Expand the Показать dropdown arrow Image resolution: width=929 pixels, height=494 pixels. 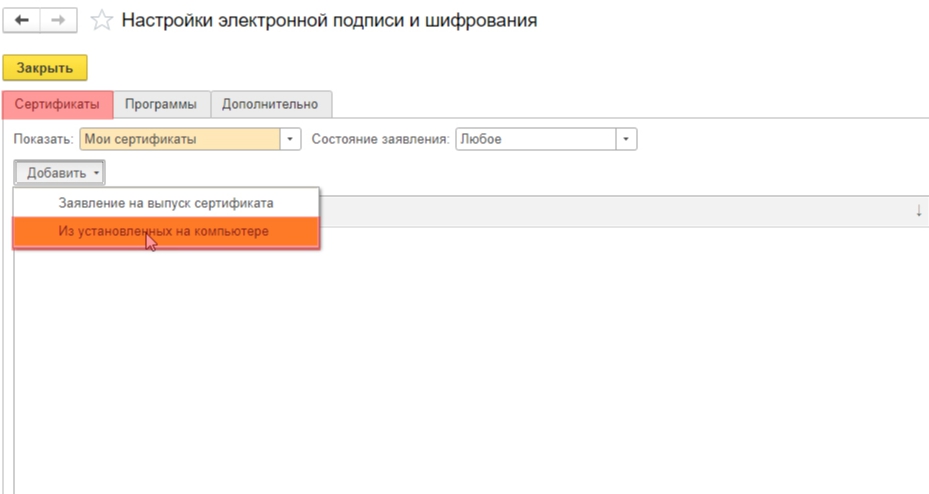point(290,139)
